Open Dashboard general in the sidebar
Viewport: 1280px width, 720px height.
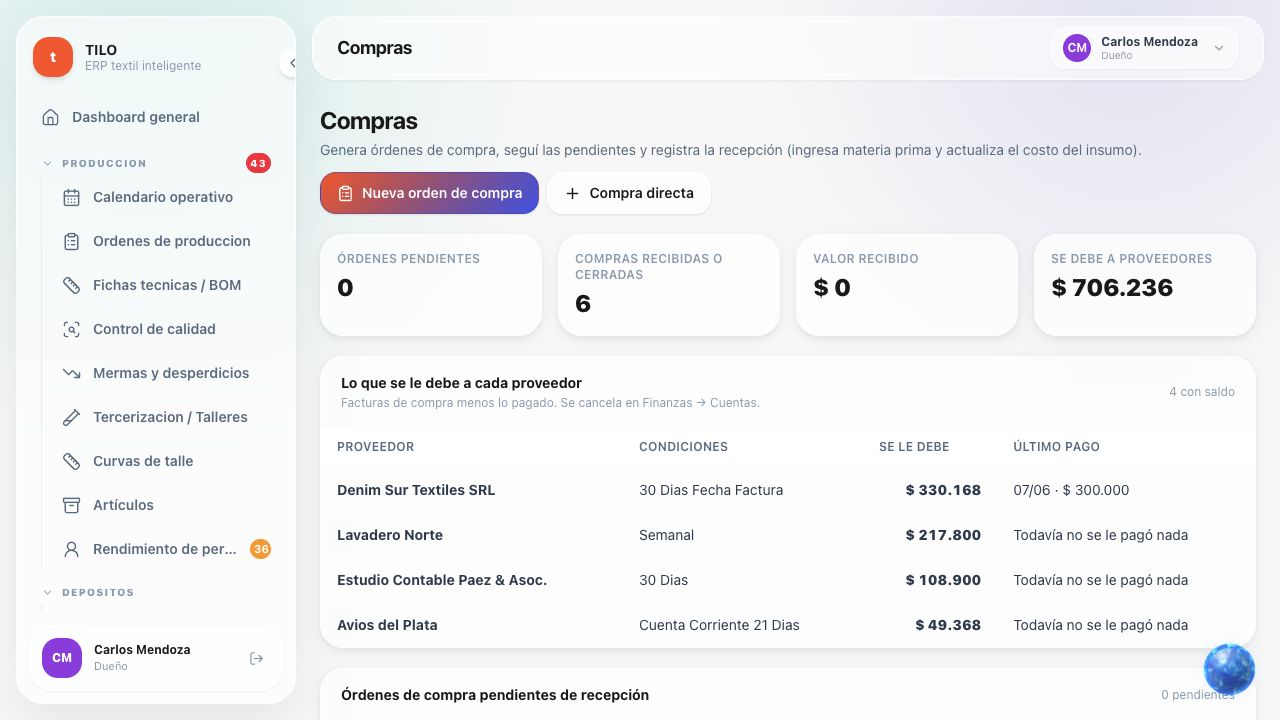[156, 117]
